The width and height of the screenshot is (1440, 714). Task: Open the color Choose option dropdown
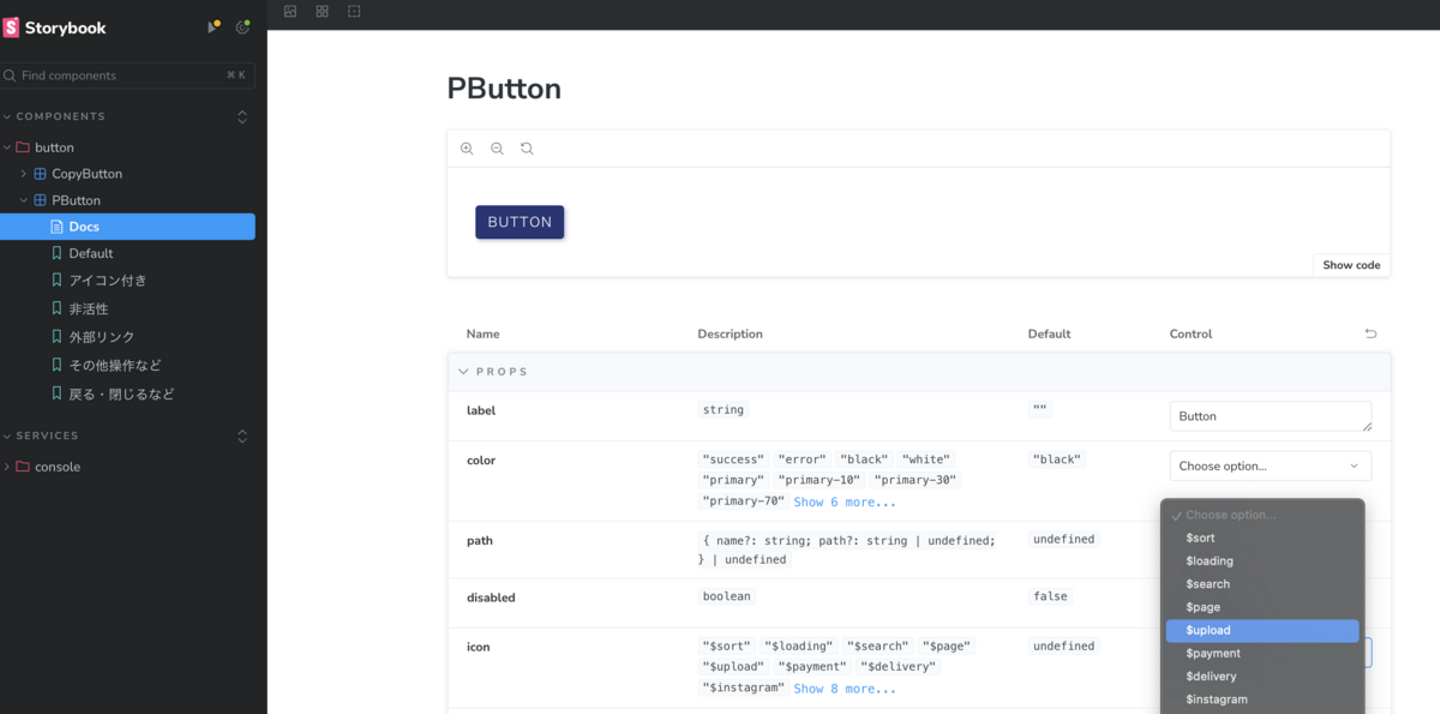point(1270,466)
